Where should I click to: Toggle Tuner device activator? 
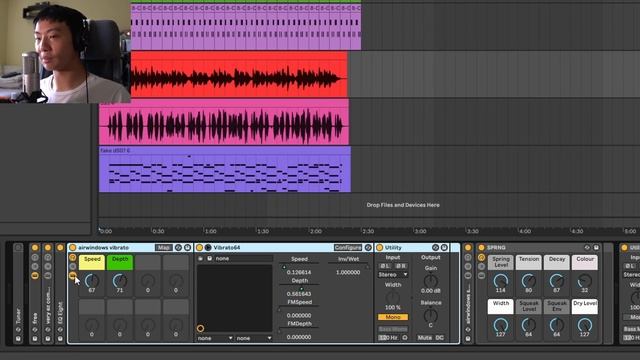click(18, 248)
